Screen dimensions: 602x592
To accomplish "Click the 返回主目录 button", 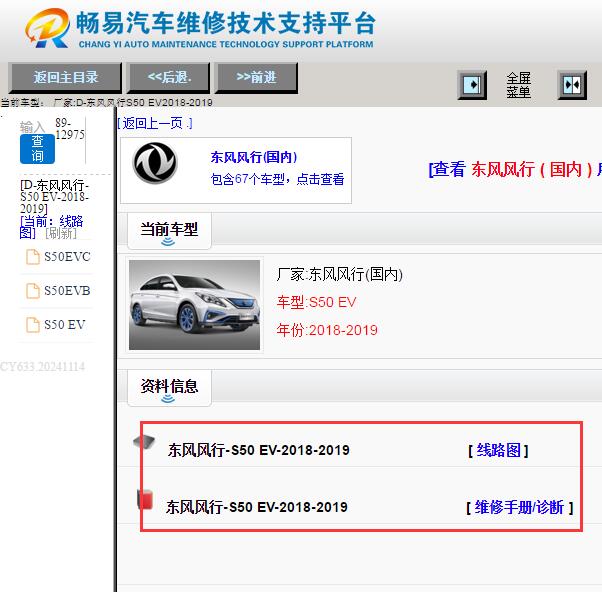I will click(x=65, y=78).
